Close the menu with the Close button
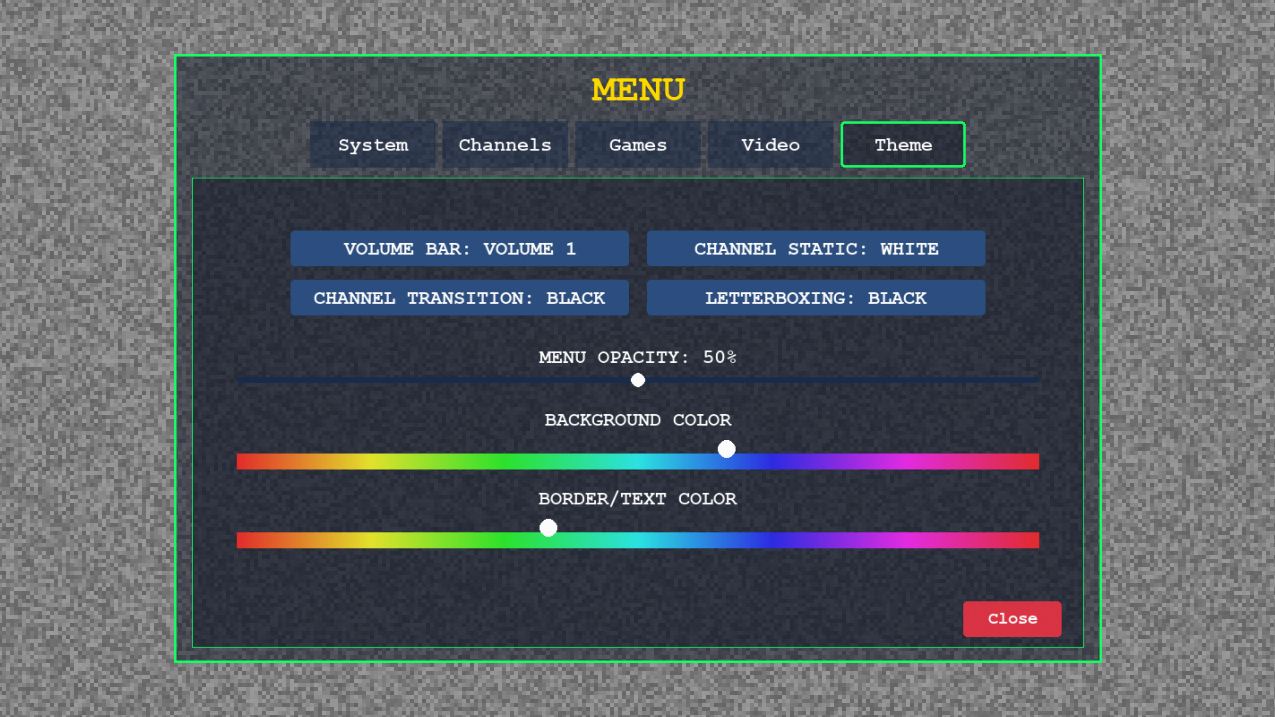1275x717 pixels. pos(1012,619)
